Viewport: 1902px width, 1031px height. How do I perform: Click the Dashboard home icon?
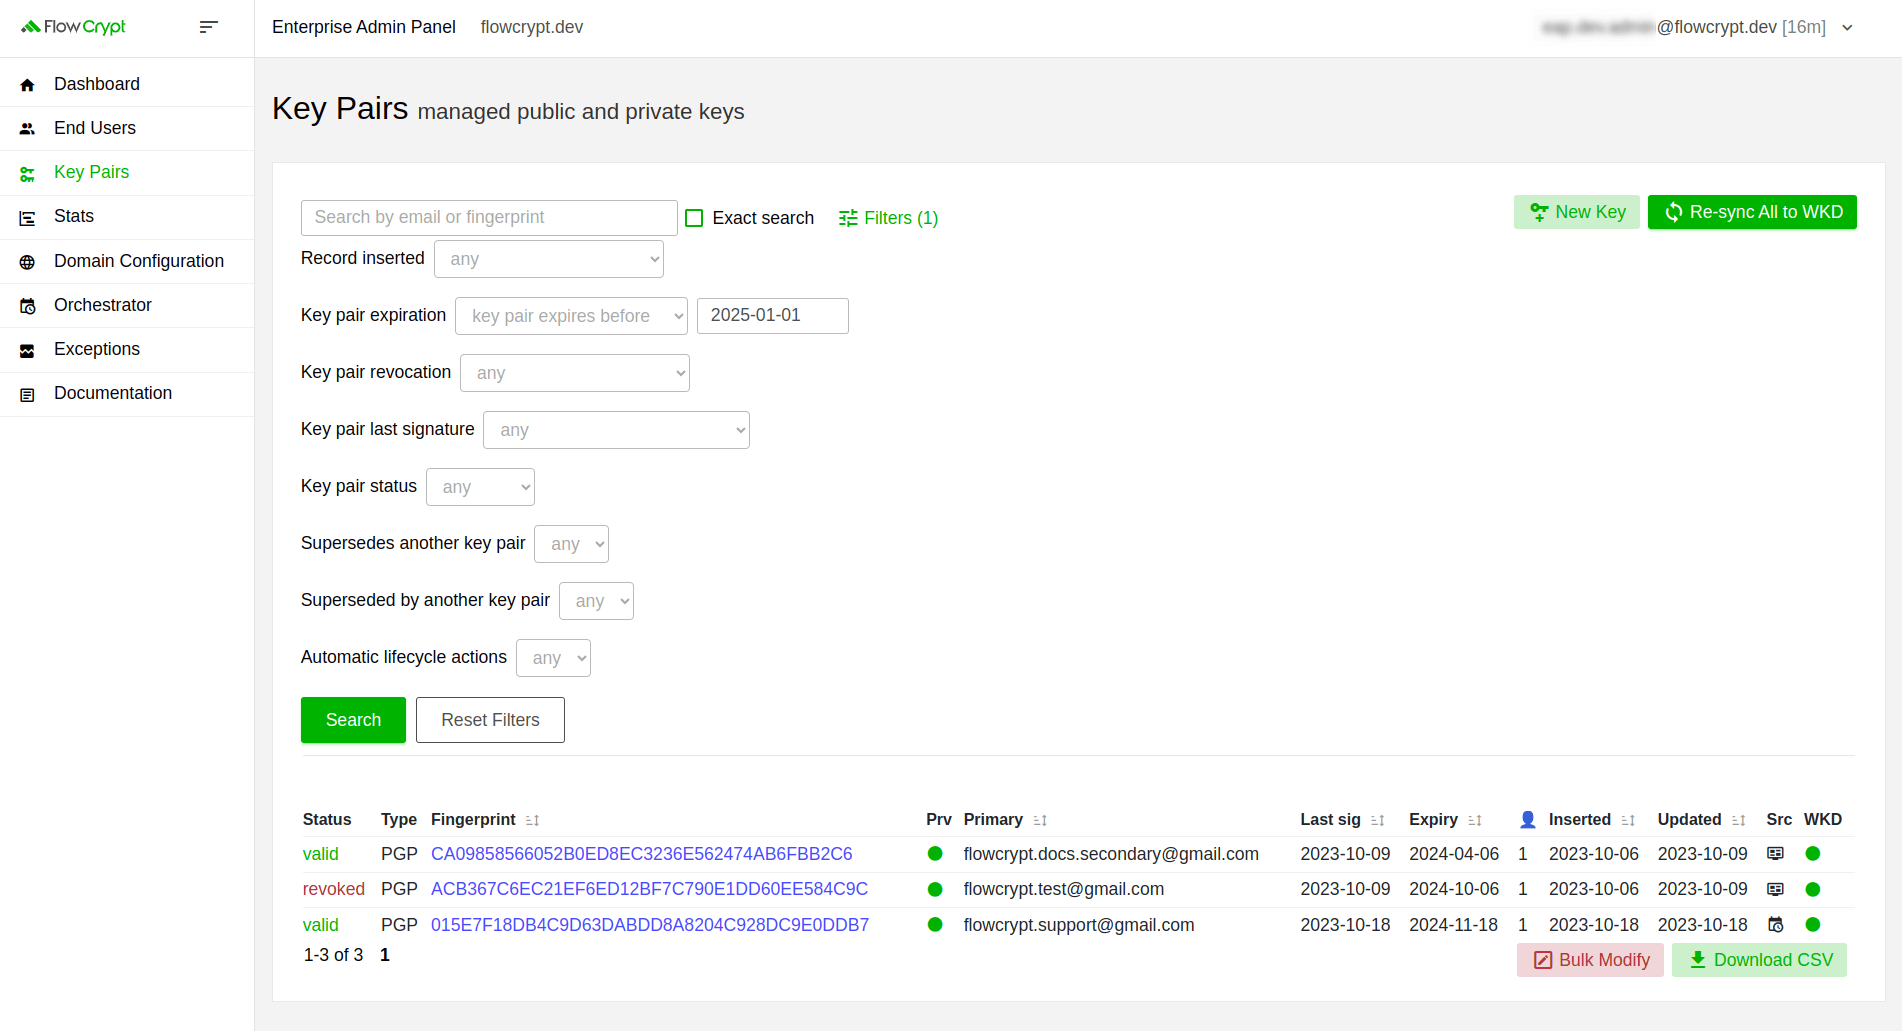coord(27,85)
